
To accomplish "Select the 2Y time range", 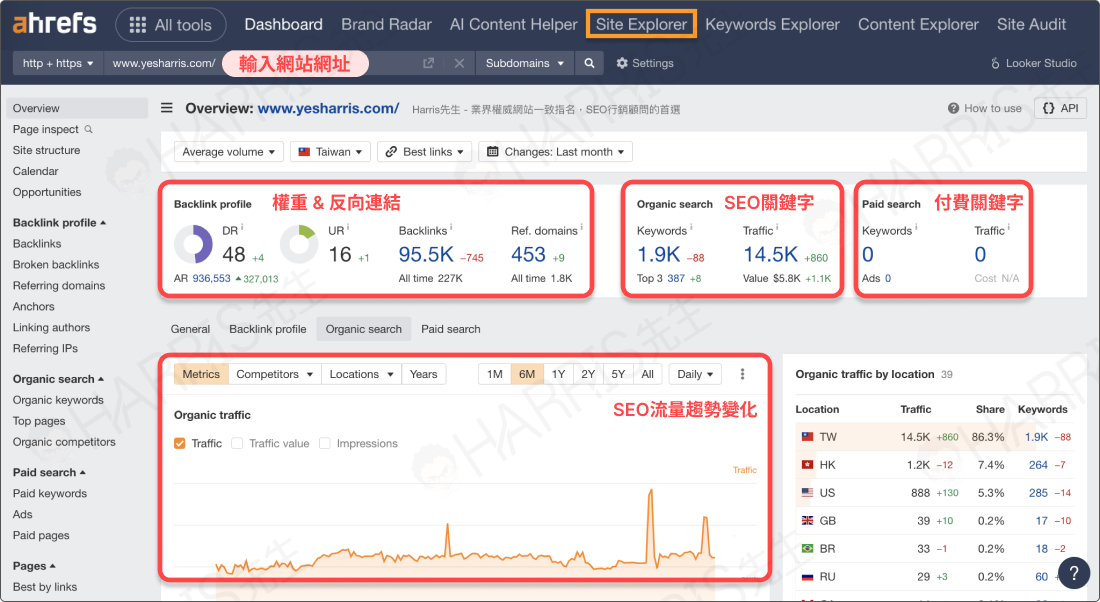I will click(588, 374).
